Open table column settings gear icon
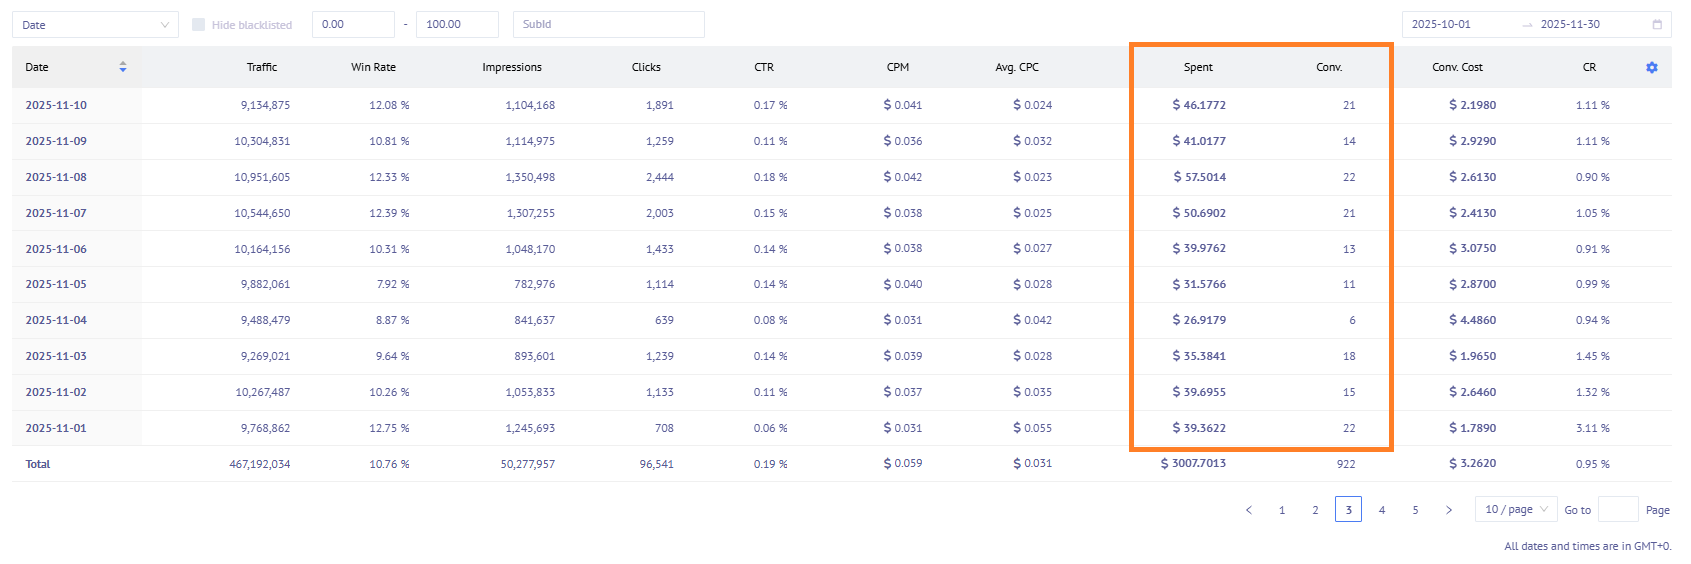The height and width of the screenshot is (564, 1691). click(1651, 67)
